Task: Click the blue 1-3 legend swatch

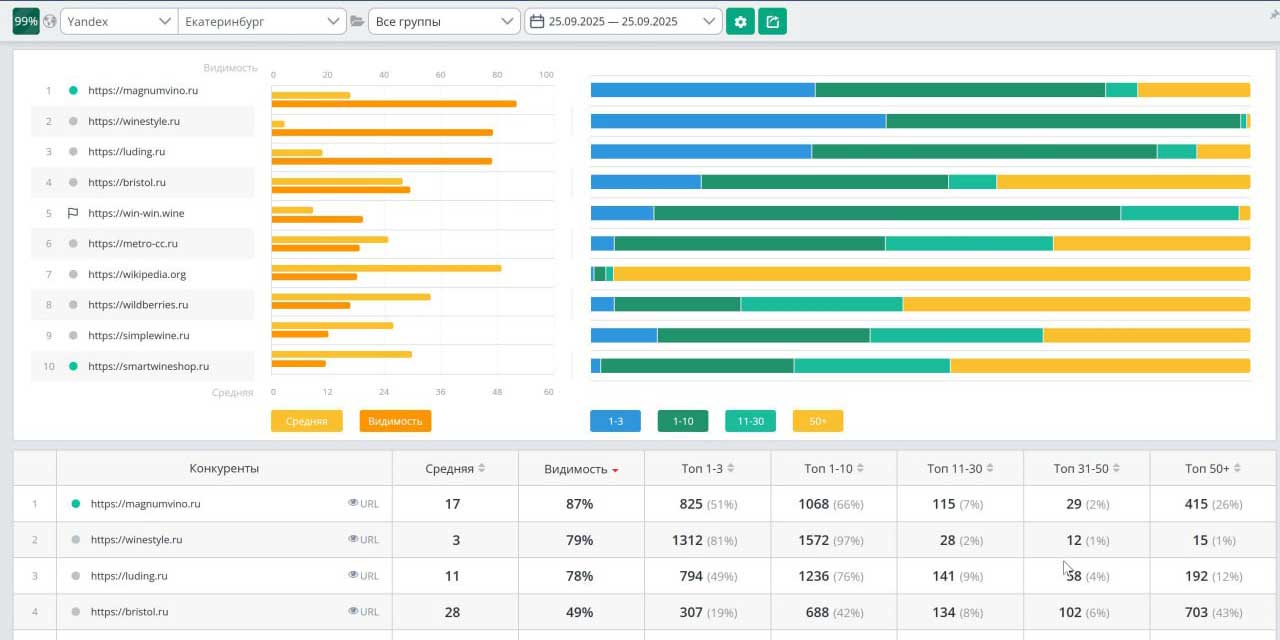Action: click(615, 421)
